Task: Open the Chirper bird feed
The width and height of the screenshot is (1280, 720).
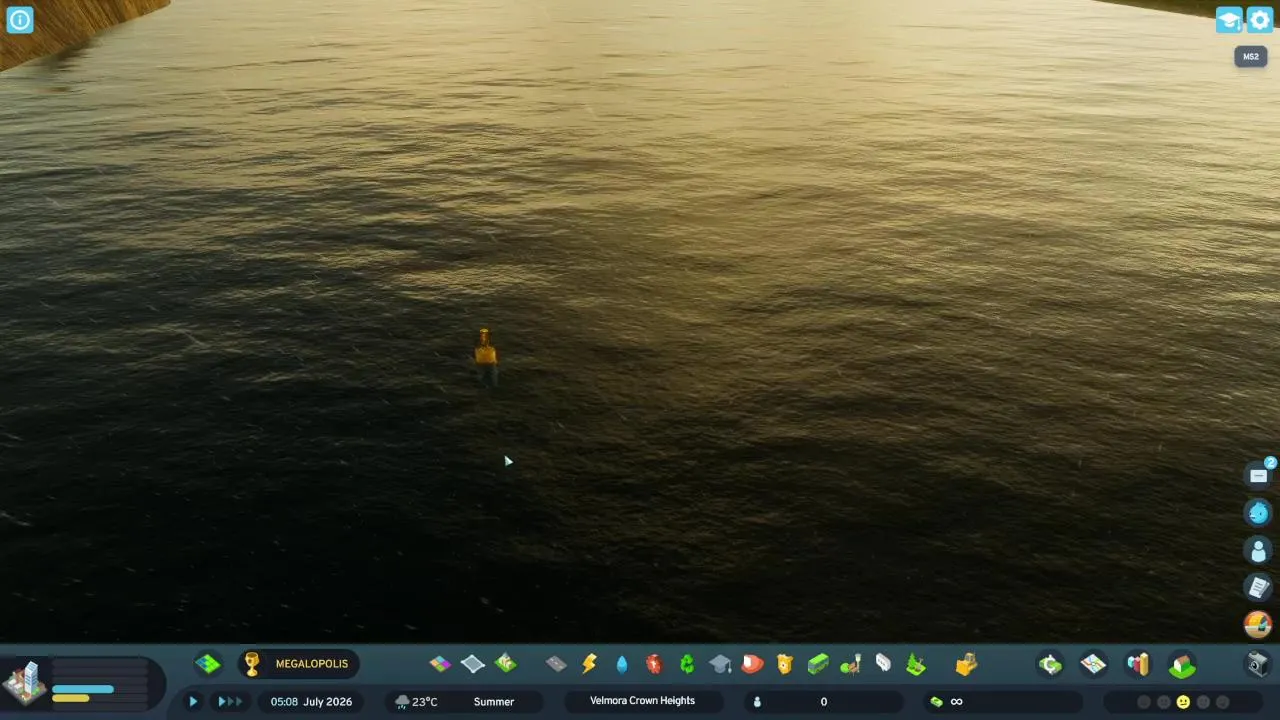Action: click(1258, 512)
